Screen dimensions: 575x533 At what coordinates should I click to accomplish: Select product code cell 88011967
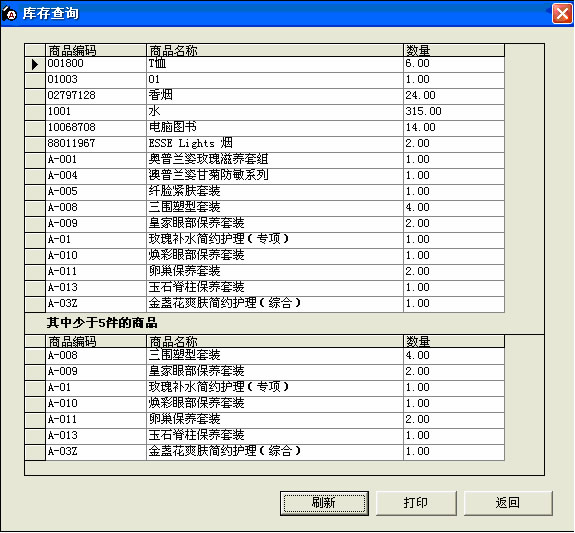(96, 143)
